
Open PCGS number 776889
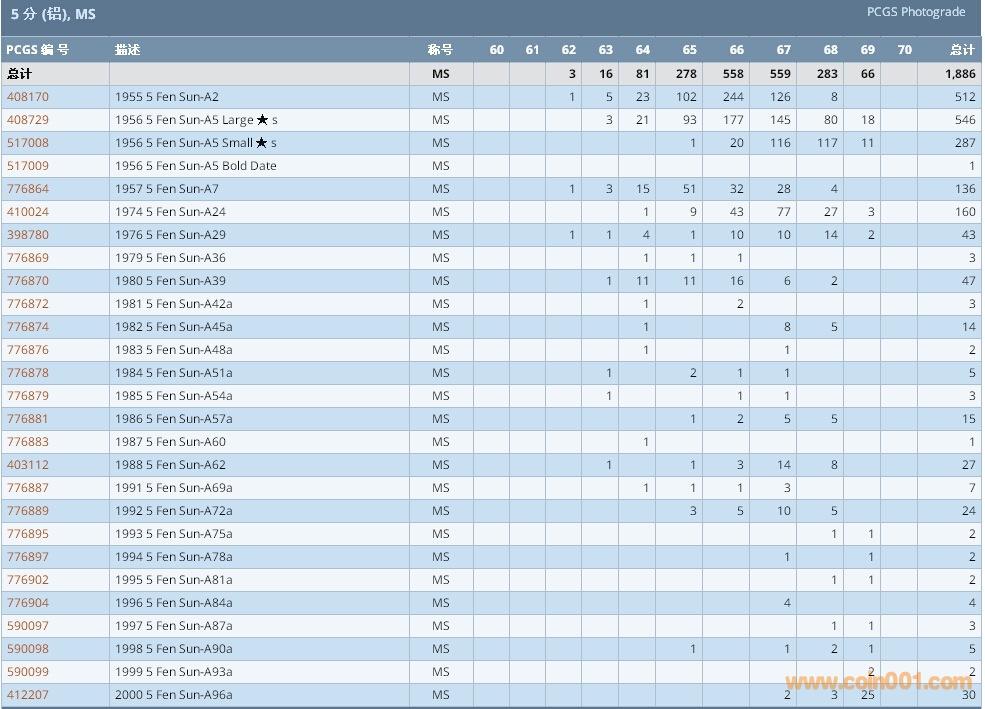[x=28, y=511]
